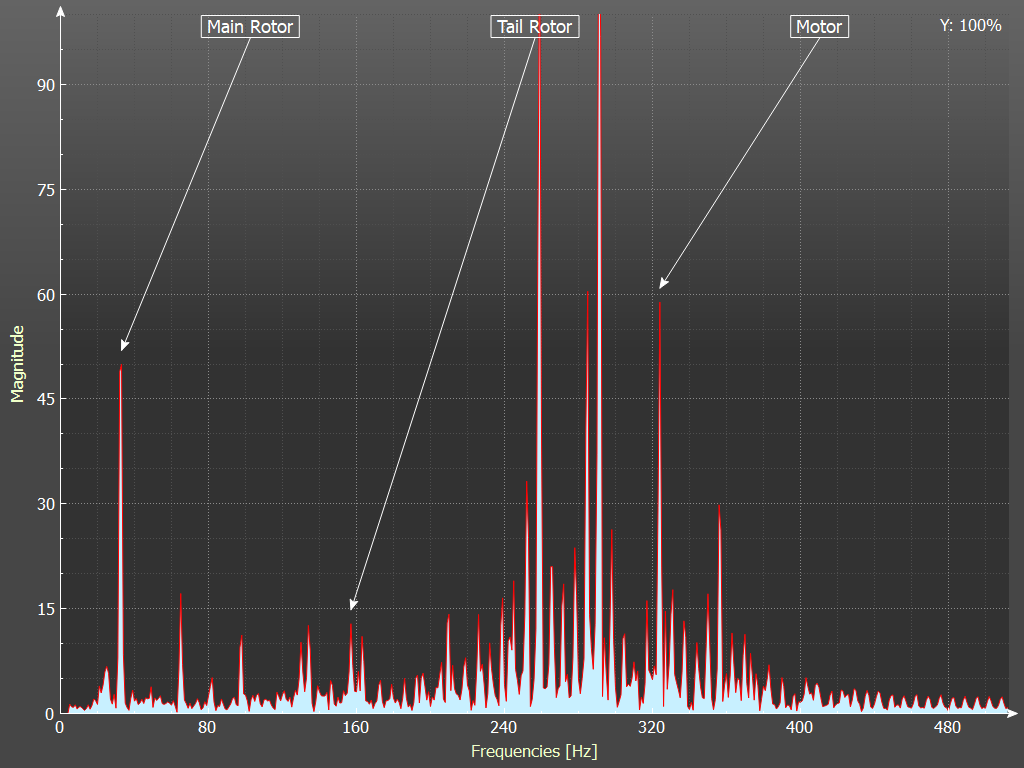
Task: Click the 60 tick label on magnitude axis
Action: [43, 295]
